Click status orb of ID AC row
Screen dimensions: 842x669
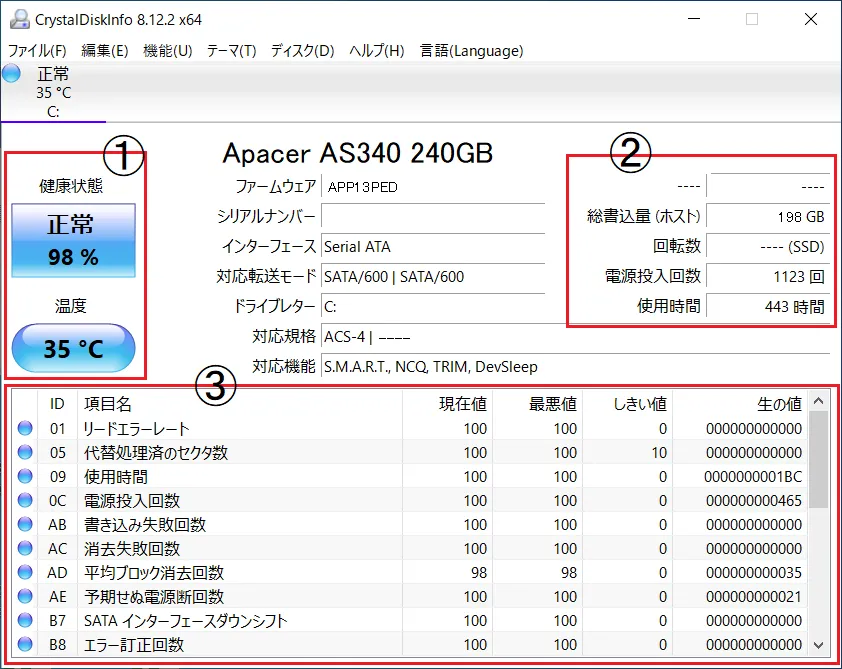tap(25, 548)
